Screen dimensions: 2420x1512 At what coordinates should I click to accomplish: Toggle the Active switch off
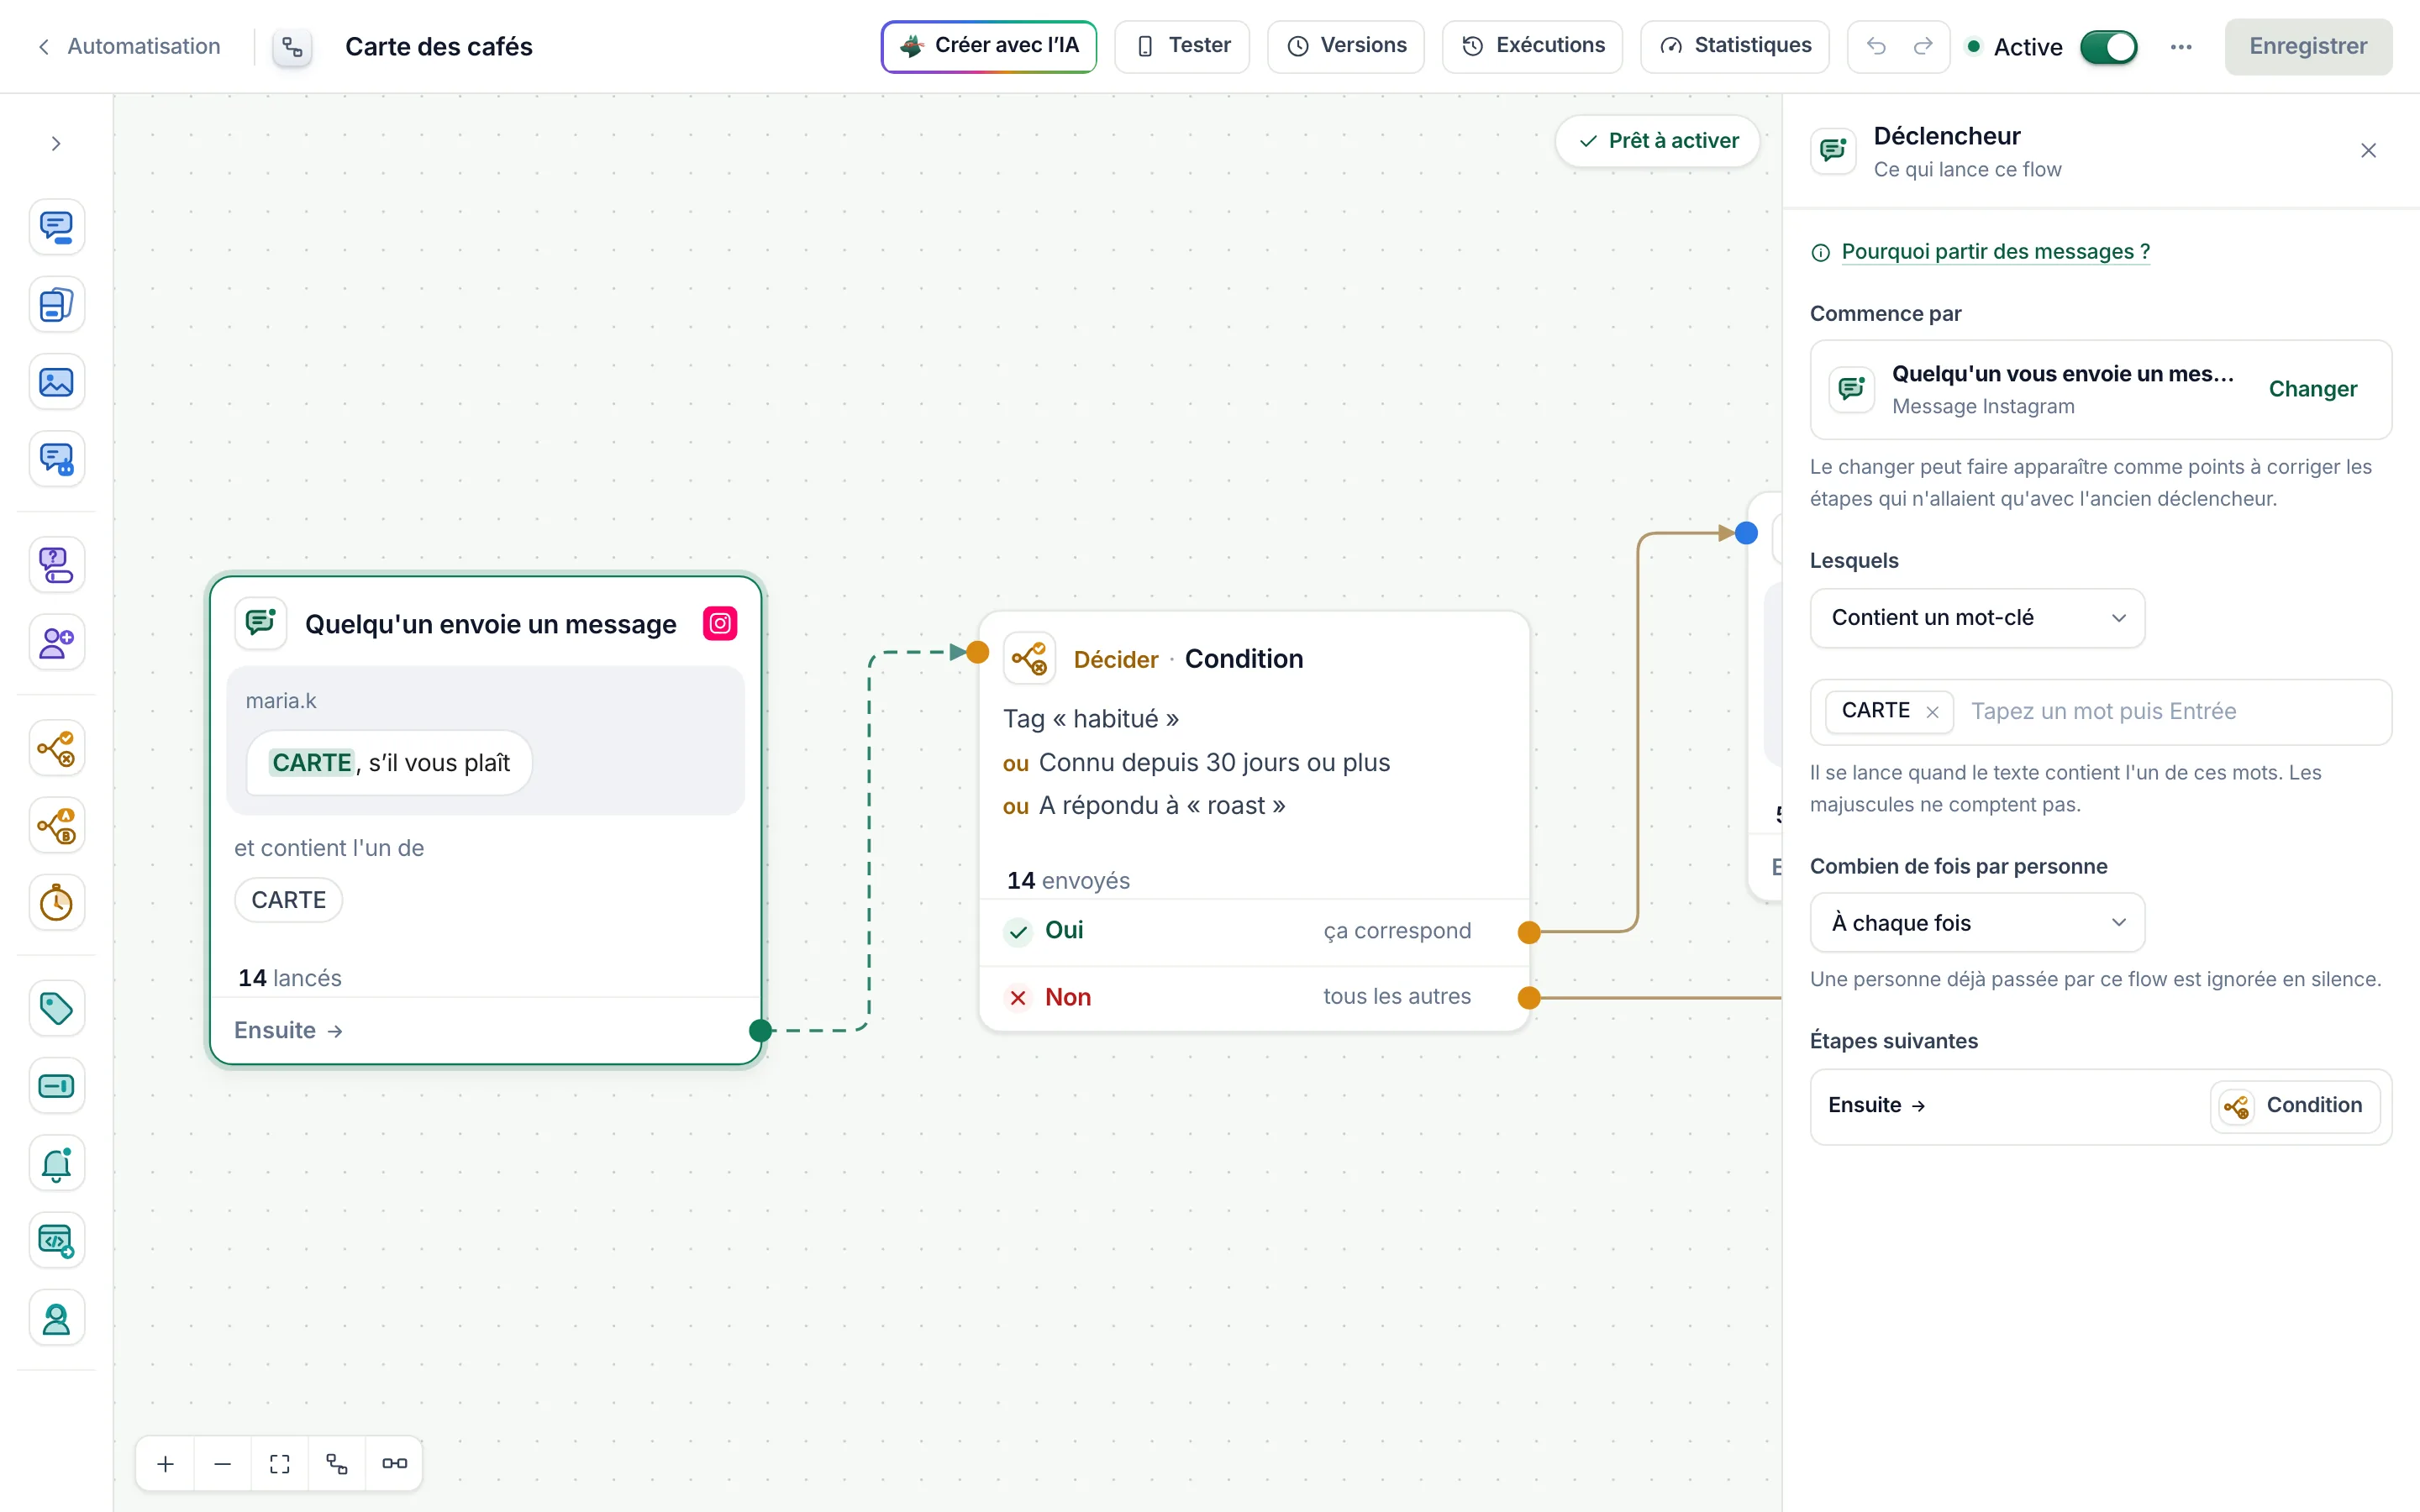click(x=2108, y=47)
